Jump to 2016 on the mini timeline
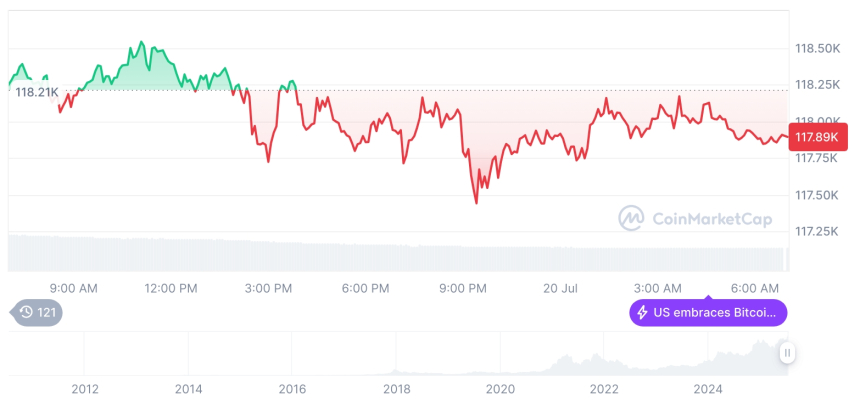 click(292, 388)
